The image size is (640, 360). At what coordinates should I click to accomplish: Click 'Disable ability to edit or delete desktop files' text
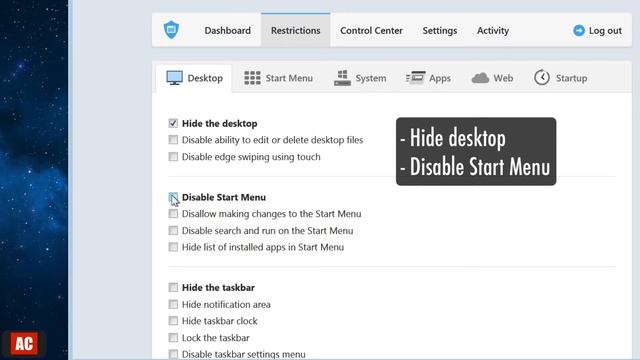click(x=272, y=140)
